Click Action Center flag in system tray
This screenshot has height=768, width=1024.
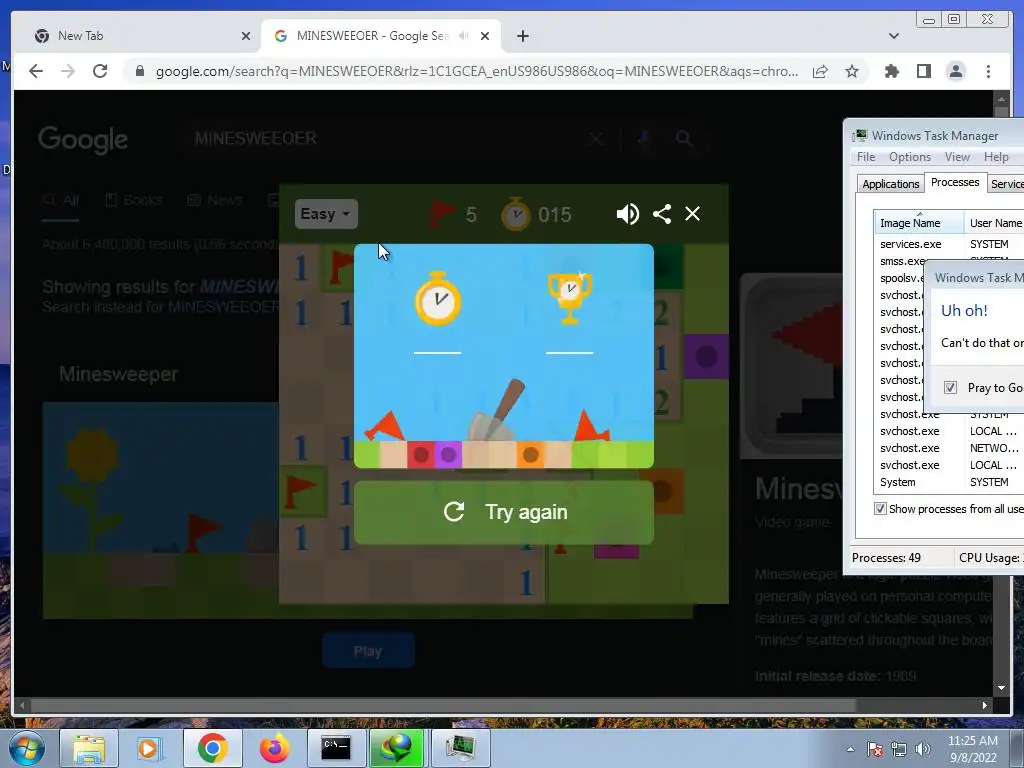click(x=874, y=750)
